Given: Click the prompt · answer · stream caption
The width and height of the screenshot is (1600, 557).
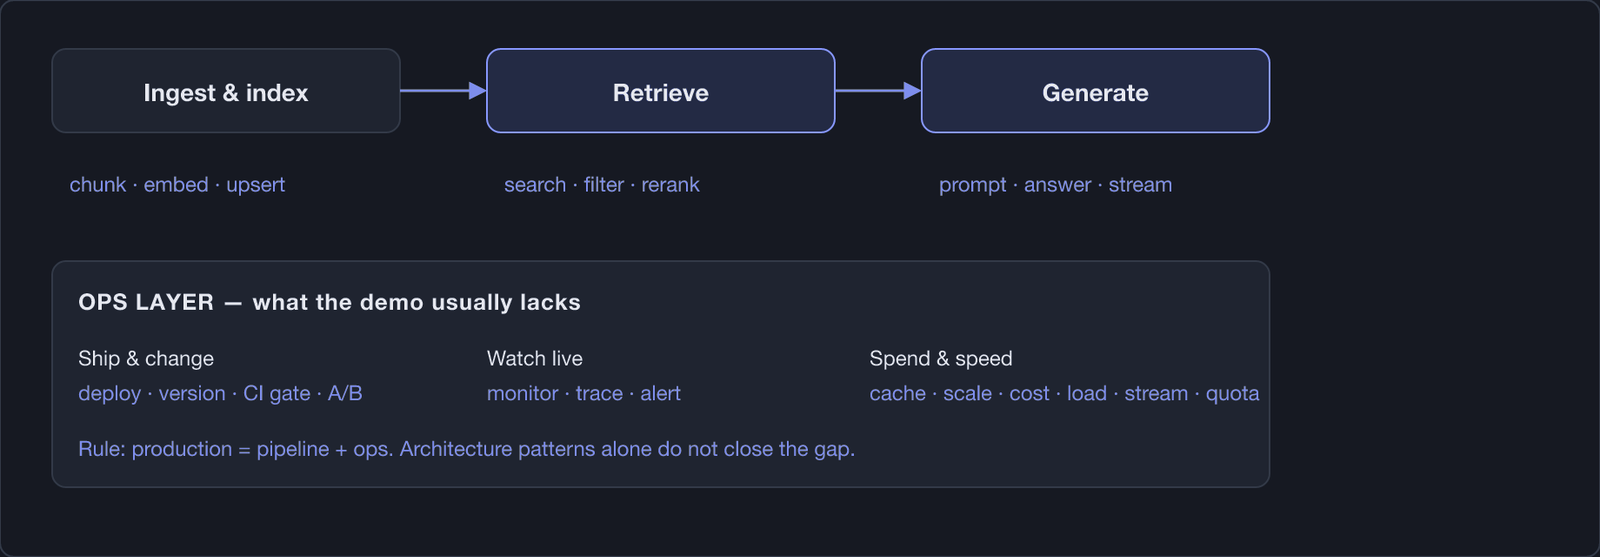Looking at the screenshot, I should pyautogui.click(x=1055, y=185).
